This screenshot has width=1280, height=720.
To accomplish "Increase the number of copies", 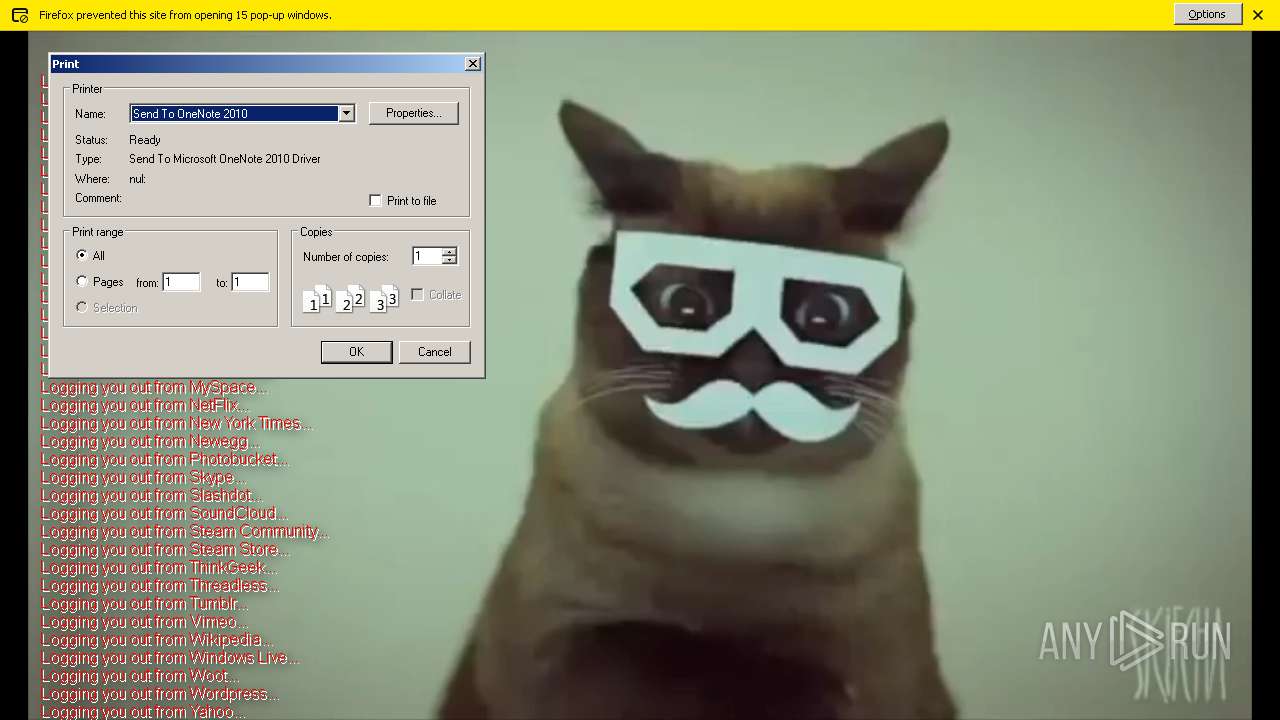I will (449, 252).
